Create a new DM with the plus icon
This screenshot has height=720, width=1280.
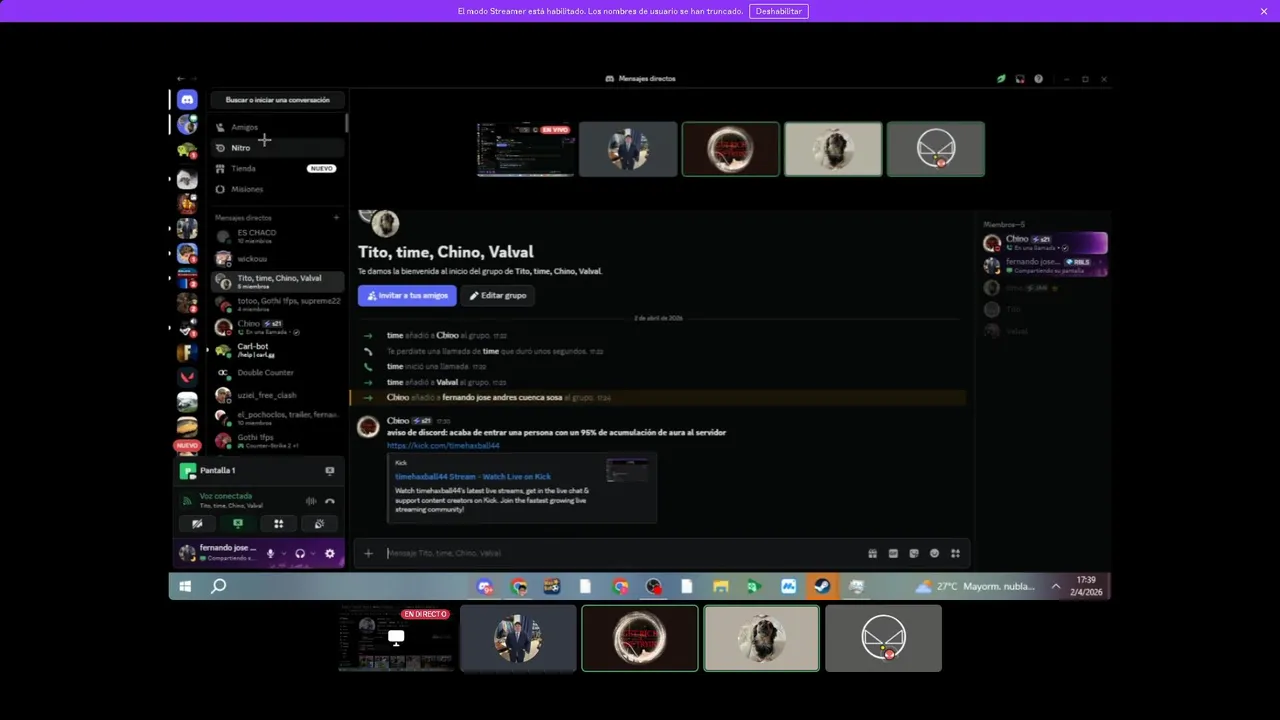[336, 217]
